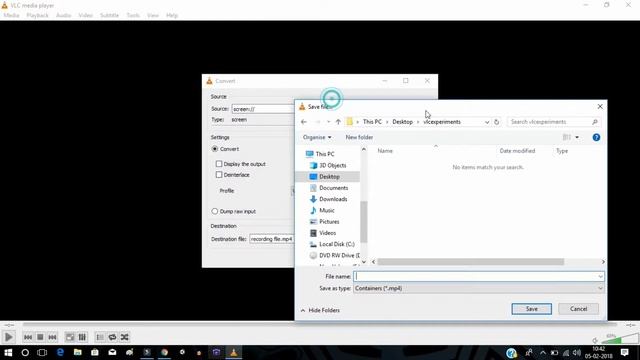640x360 pixels.
Task: Open the Save dialog help icon
Action: 596,138
